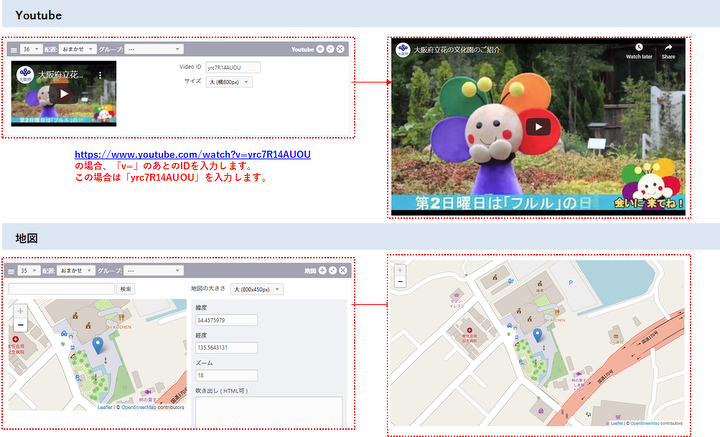This screenshot has width=720, height=437.
Task: Play the small YouTube thumbnail video
Action: [x=63, y=94]
